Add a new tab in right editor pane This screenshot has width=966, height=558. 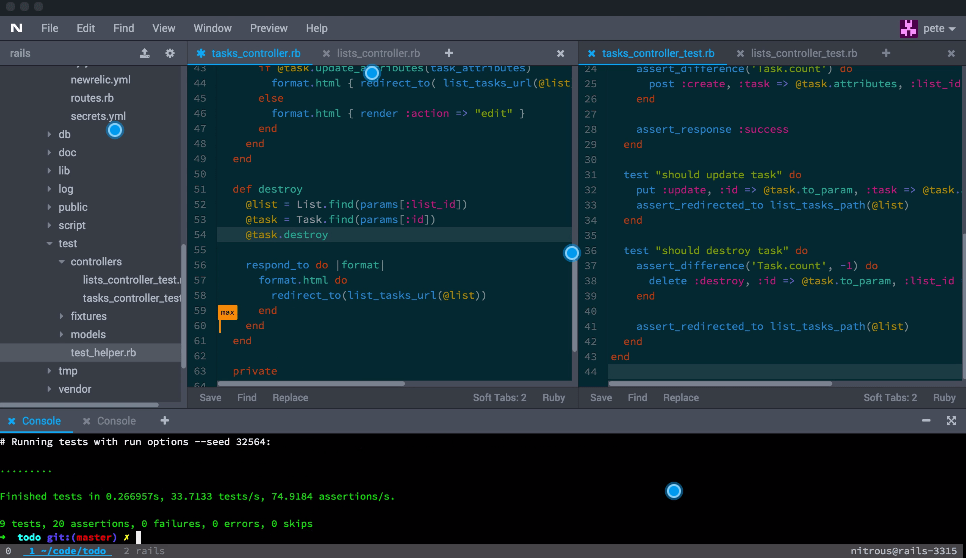[x=886, y=53]
